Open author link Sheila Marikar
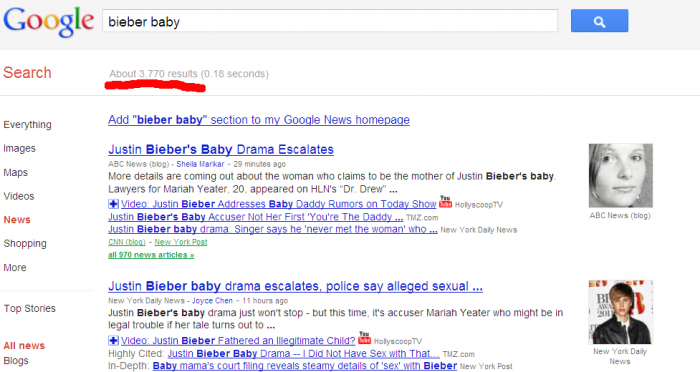This screenshot has height=372, width=700. (200, 164)
